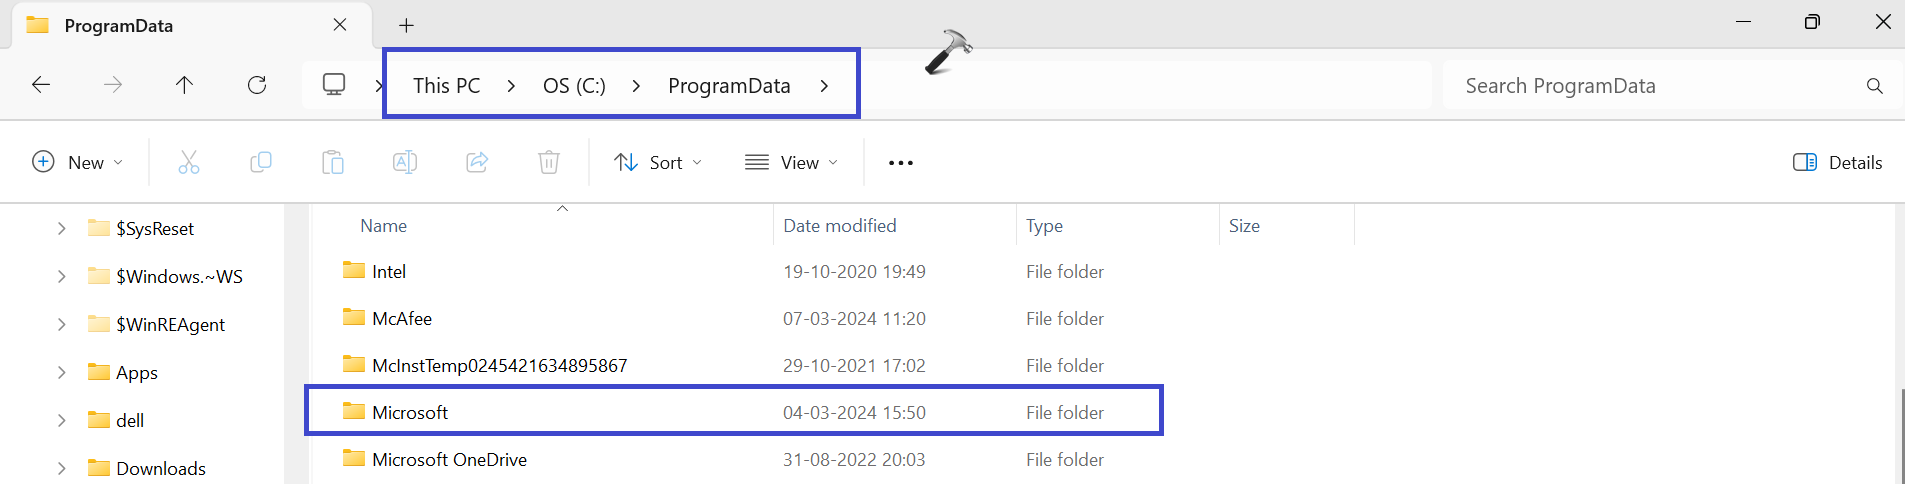Expand the Downloads folder in sidebar
Image resolution: width=1905 pixels, height=484 pixels.
tap(62, 468)
